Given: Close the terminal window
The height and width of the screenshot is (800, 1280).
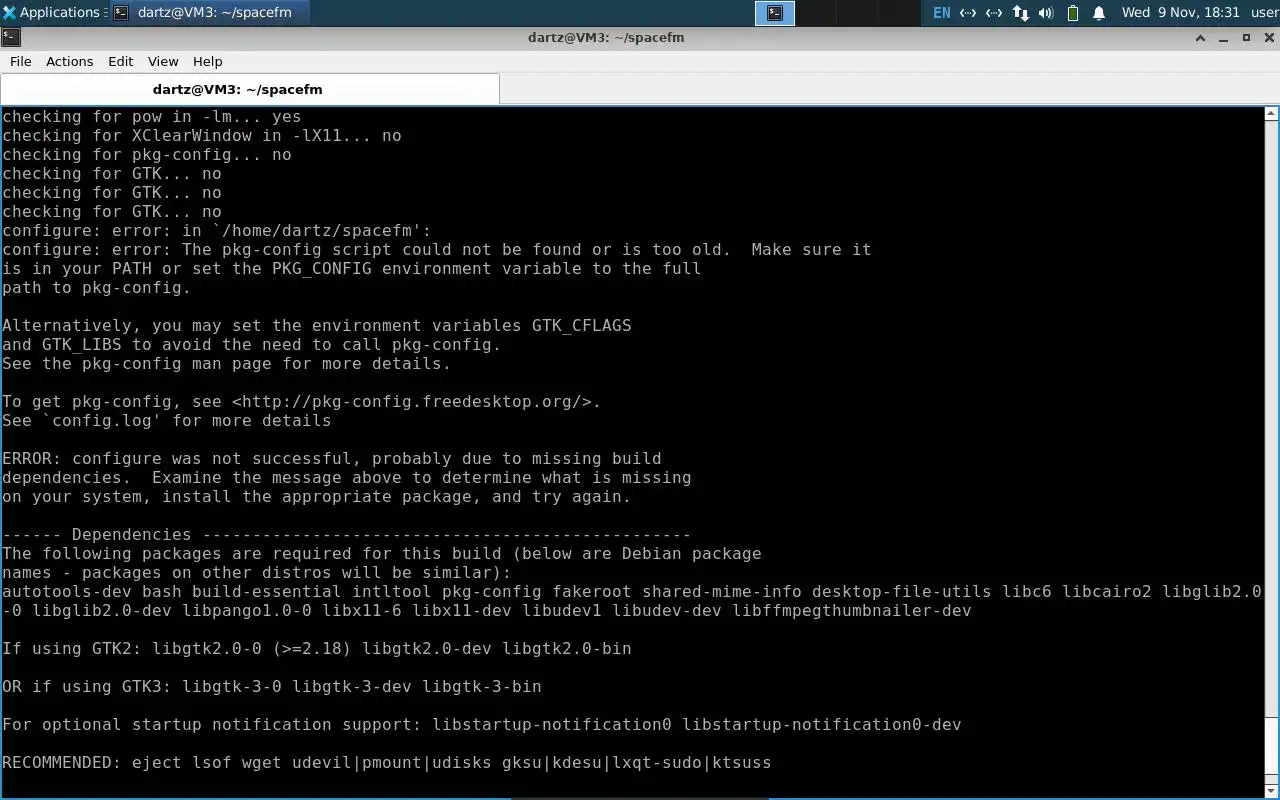Looking at the screenshot, I should 1267,37.
